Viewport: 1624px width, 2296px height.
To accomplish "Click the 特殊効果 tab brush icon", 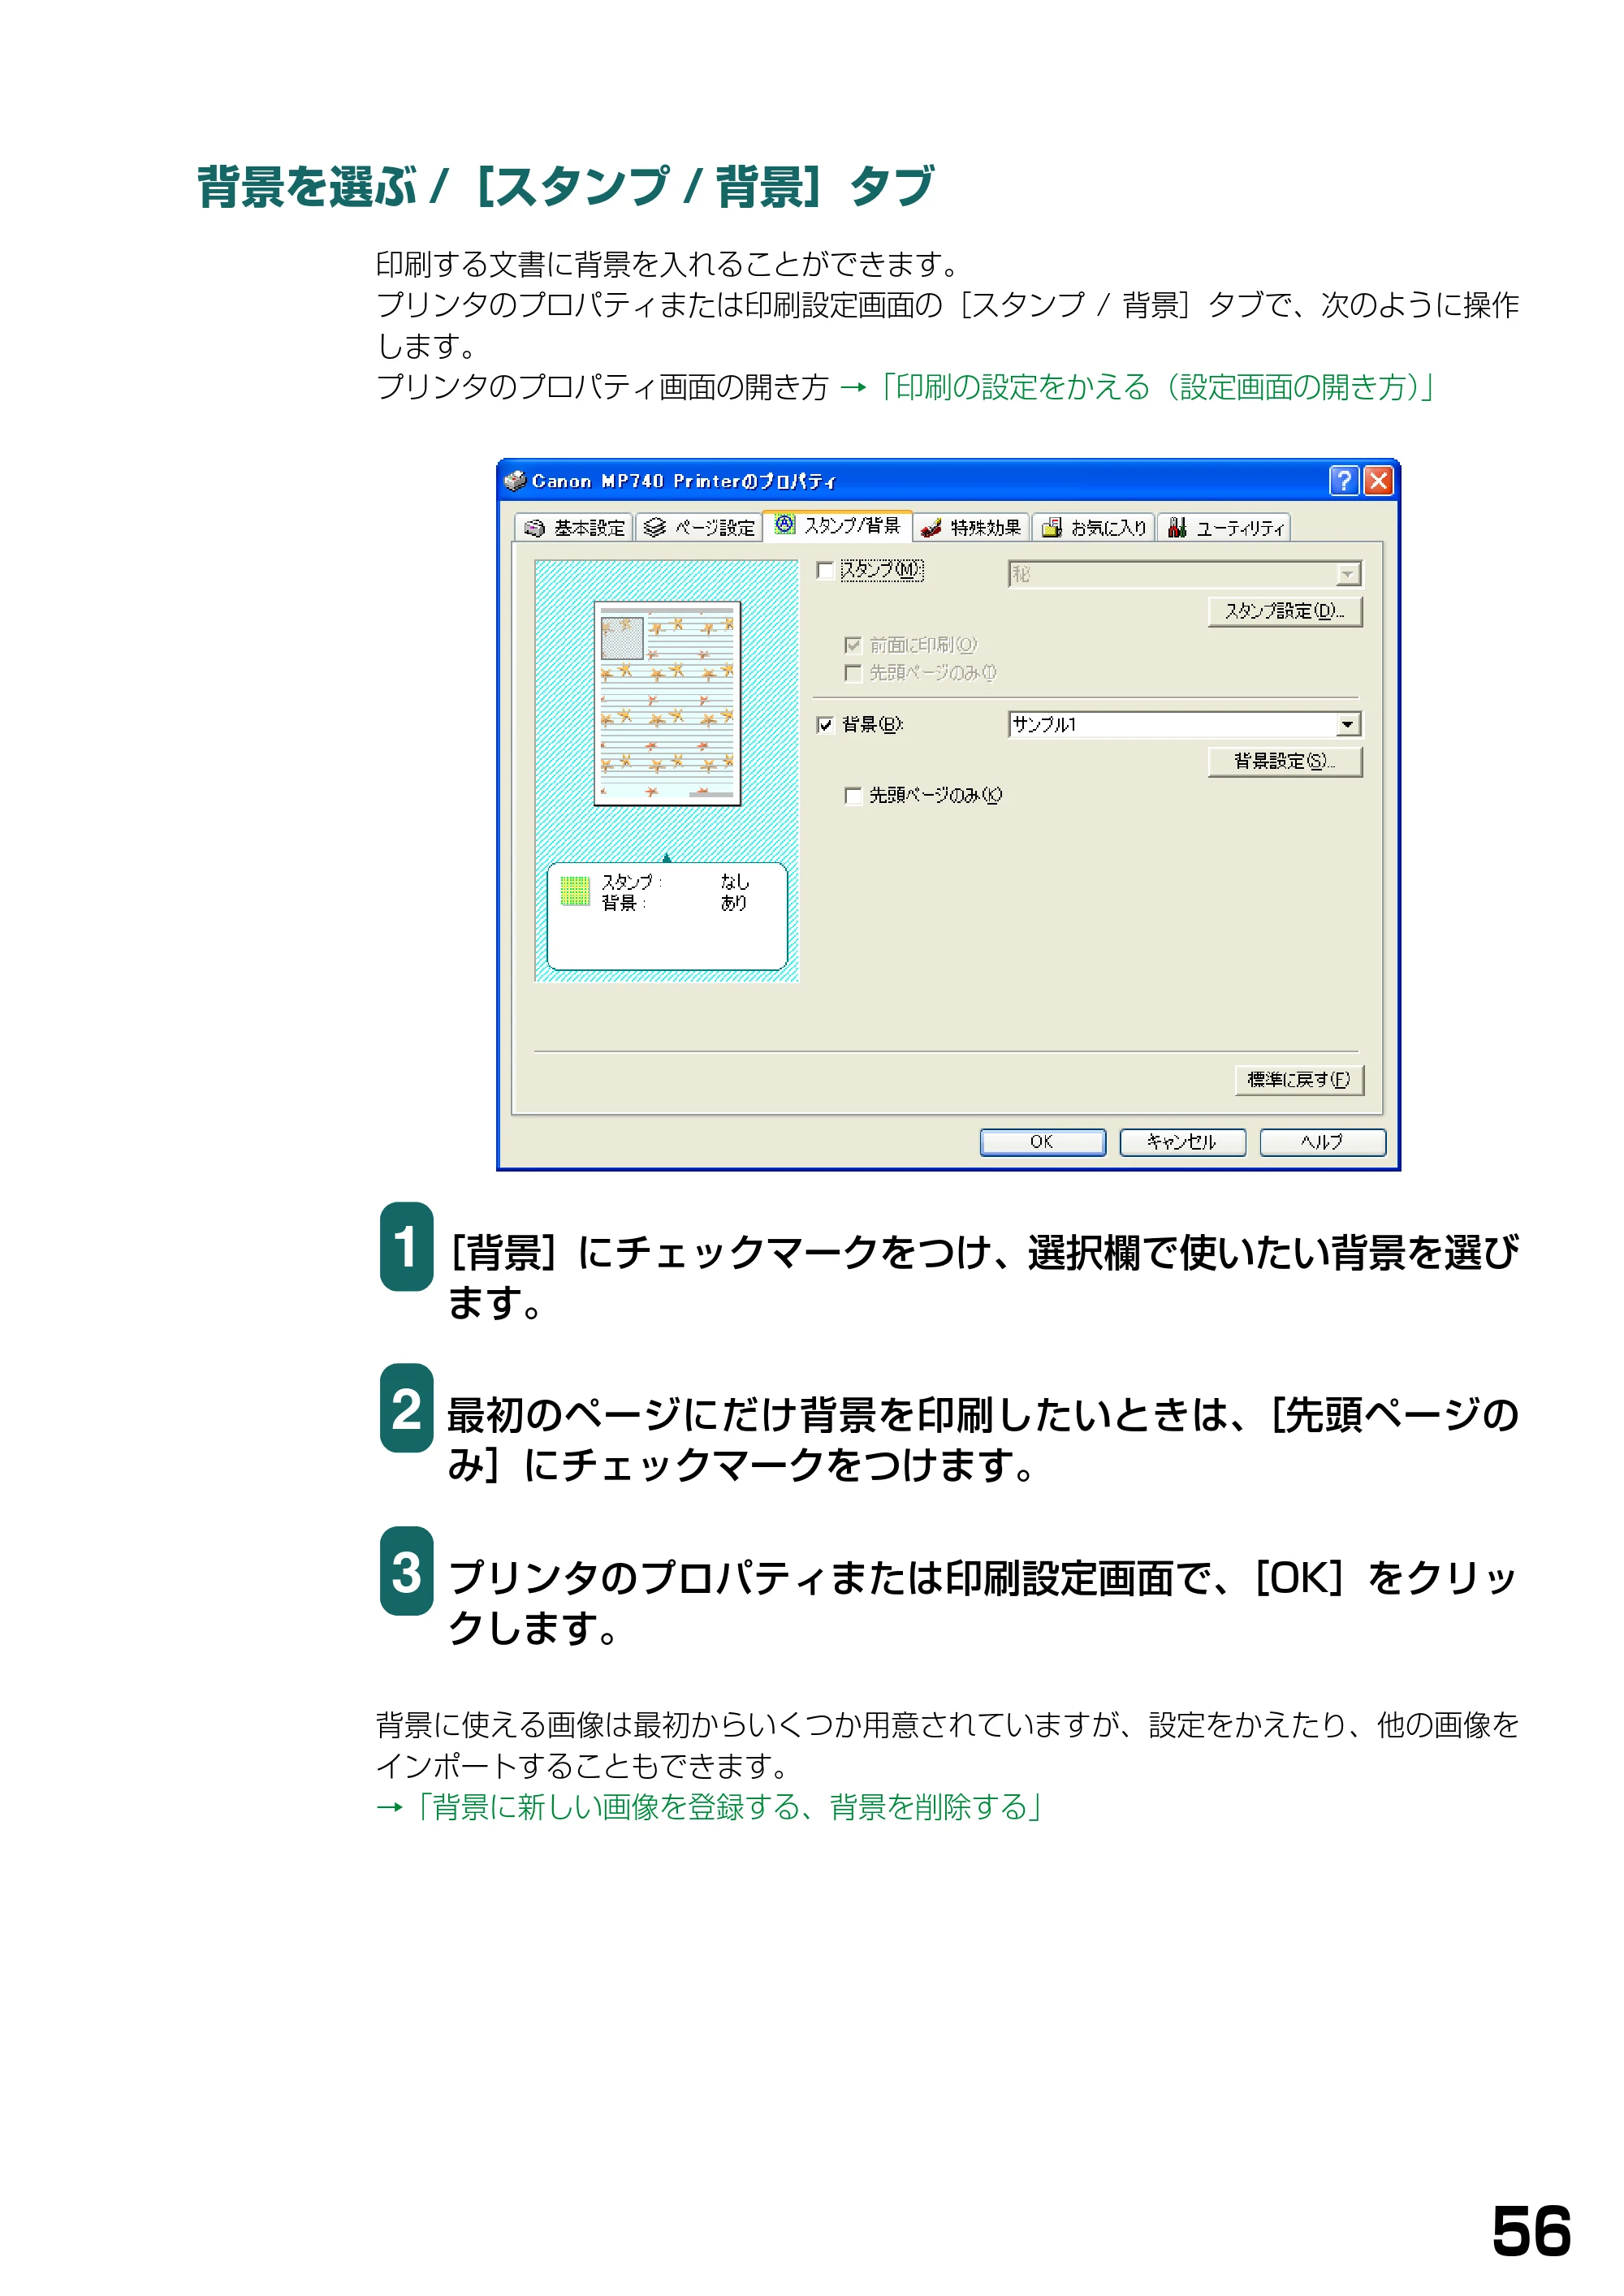I will pos(931,528).
